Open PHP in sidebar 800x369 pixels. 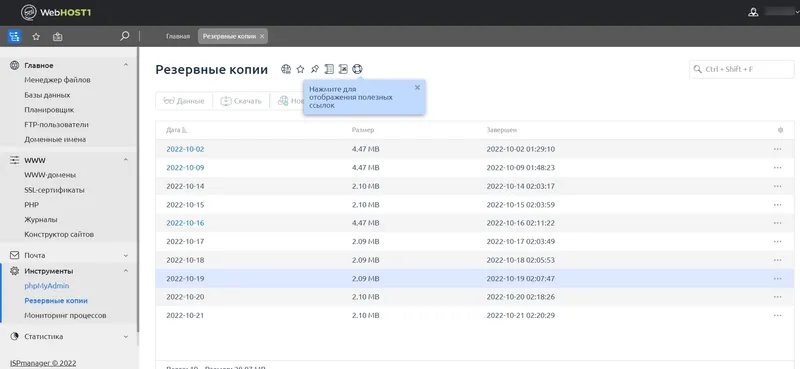pos(32,205)
